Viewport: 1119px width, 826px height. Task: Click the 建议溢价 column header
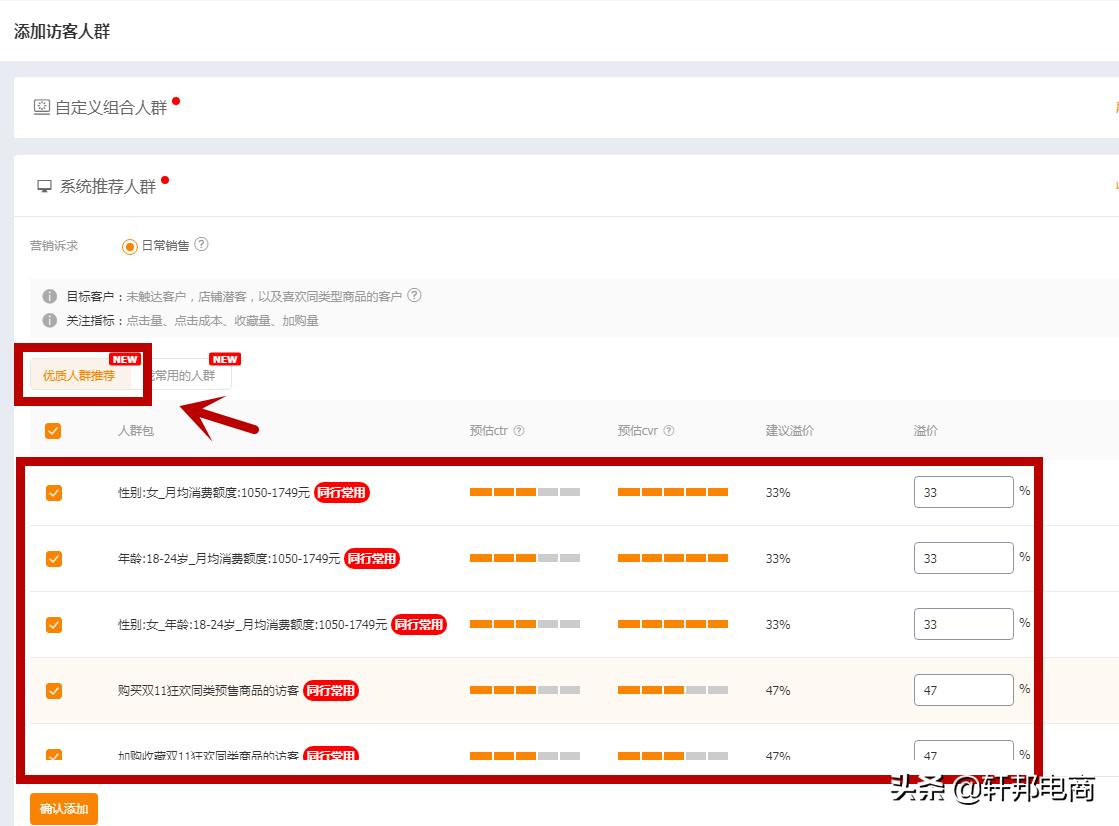[789, 430]
